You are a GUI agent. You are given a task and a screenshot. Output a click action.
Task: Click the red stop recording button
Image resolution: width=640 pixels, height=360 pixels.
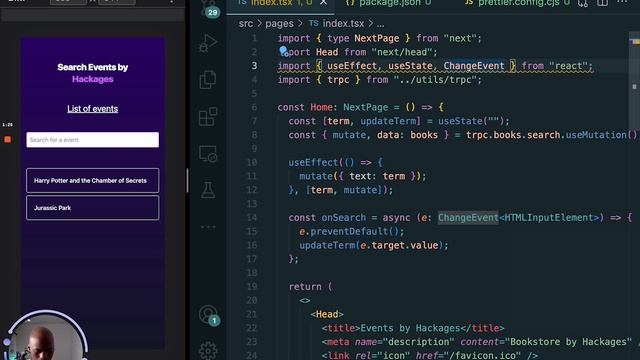click(x=7, y=140)
